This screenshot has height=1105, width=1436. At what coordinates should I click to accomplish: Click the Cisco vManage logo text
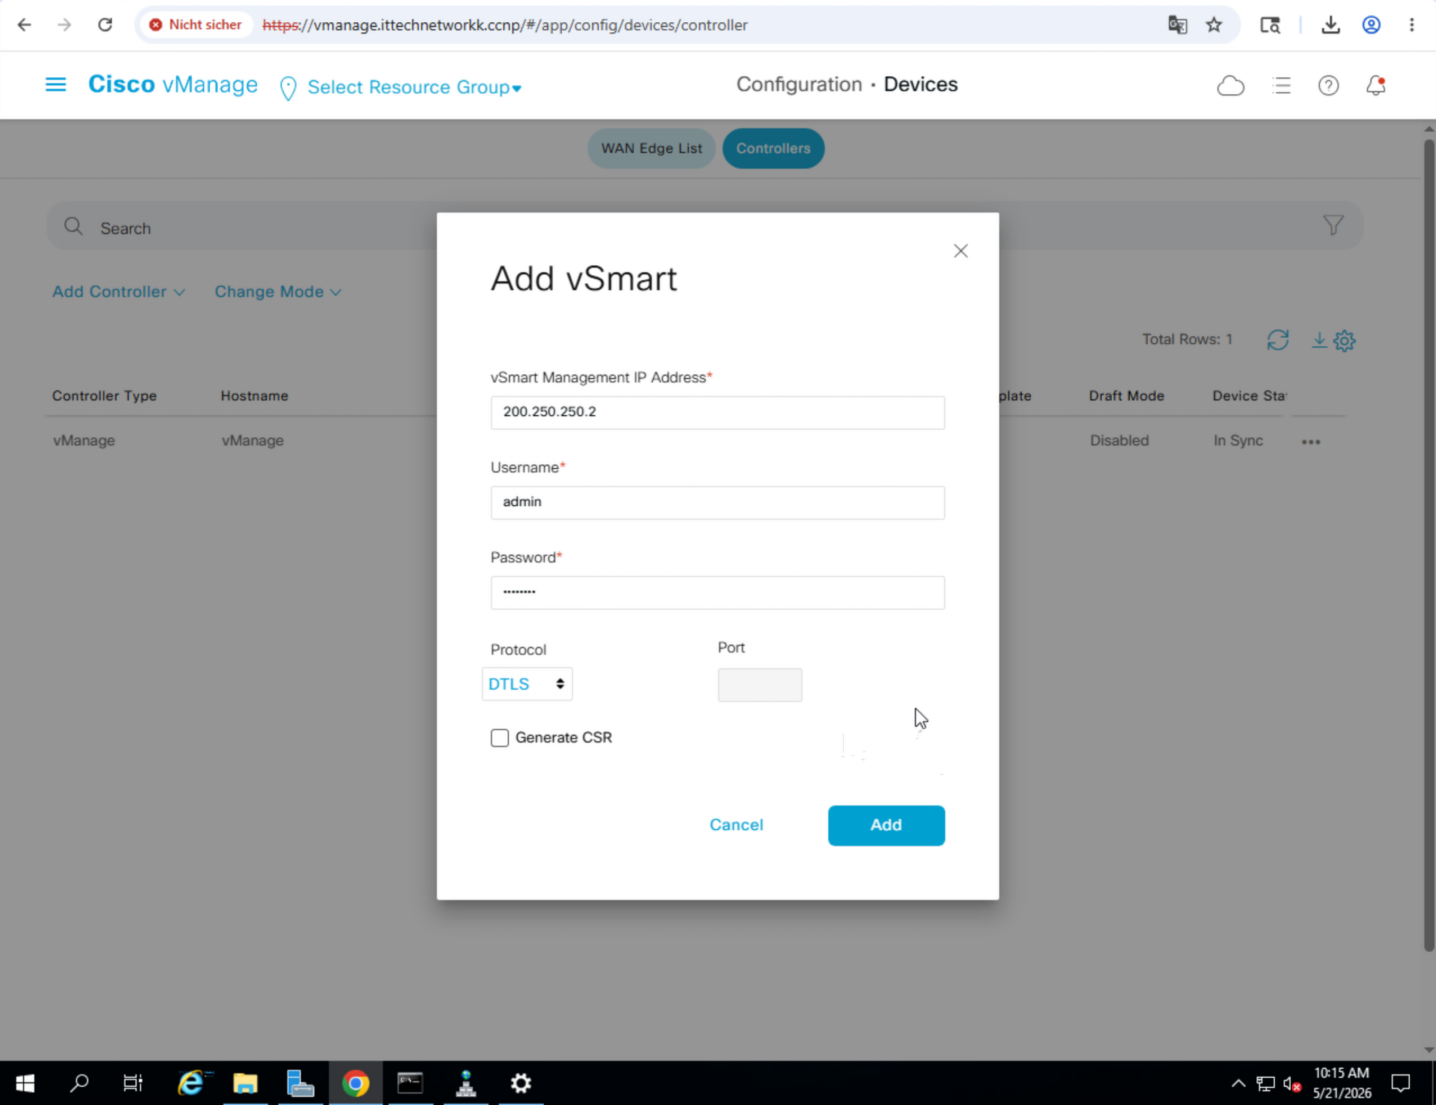point(173,85)
